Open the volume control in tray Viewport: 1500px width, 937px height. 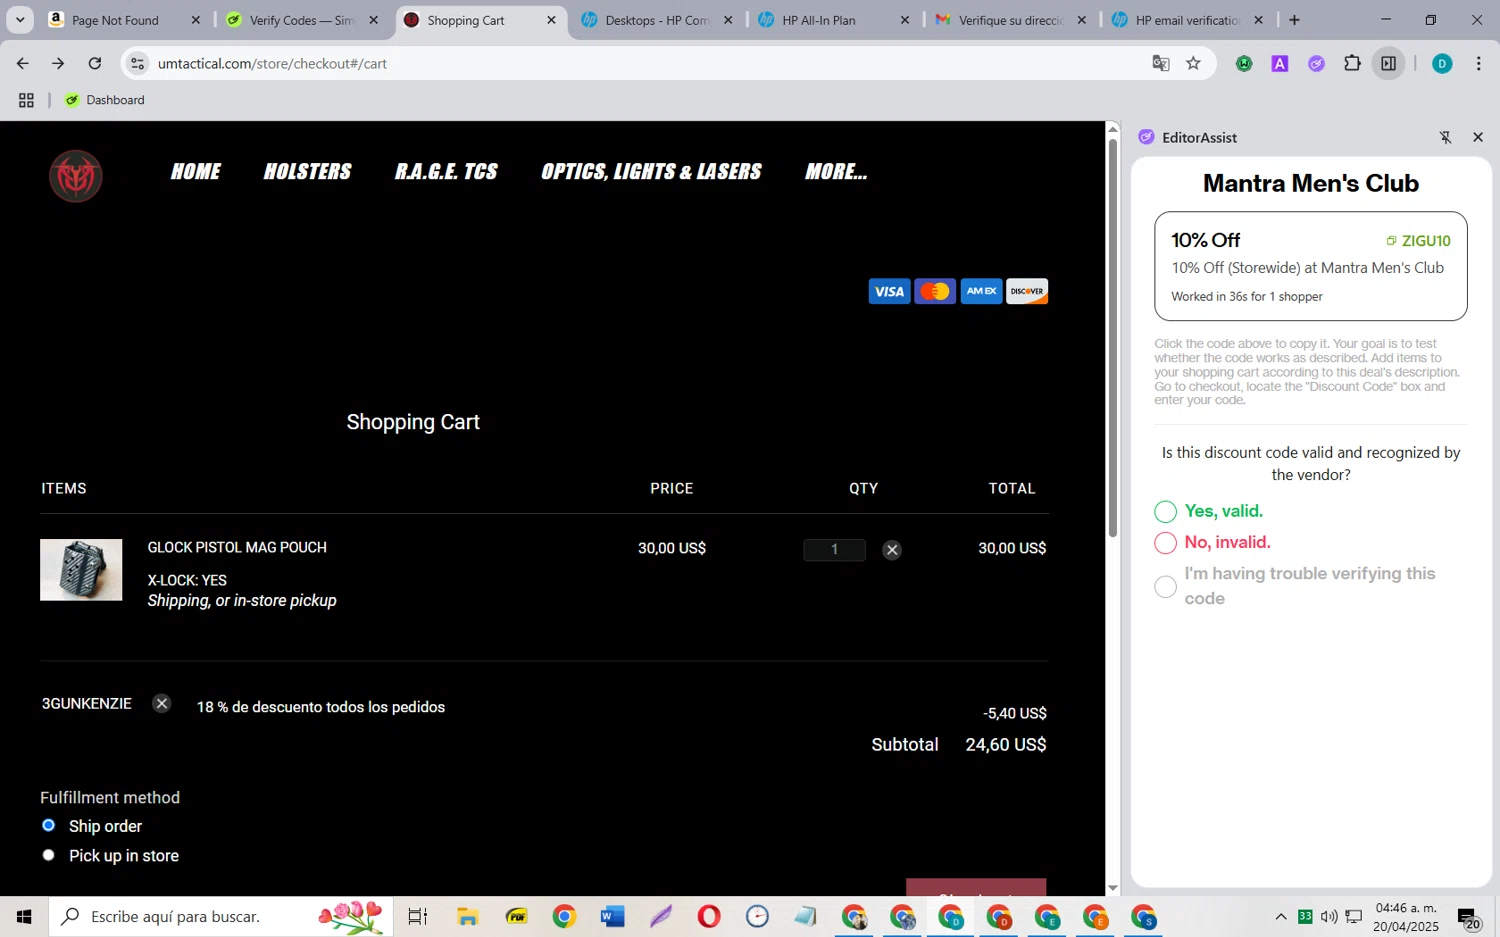[1329, 916]
